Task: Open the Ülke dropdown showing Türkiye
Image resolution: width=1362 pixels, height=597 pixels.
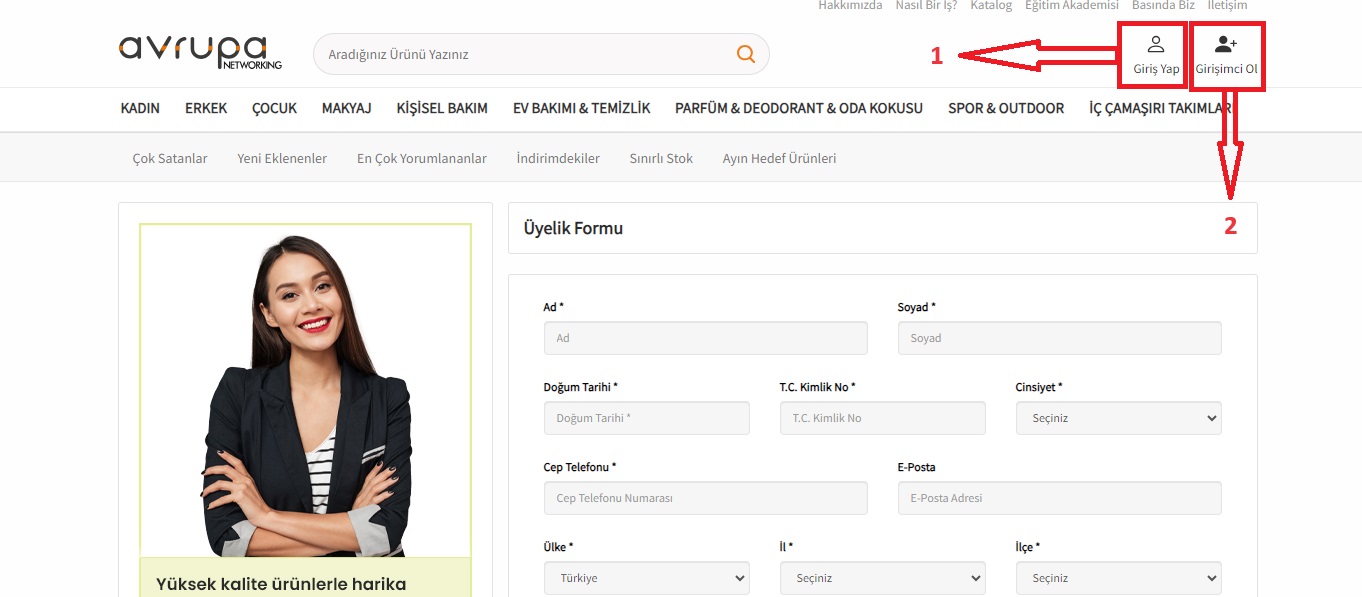Action: tap(646, 577)
